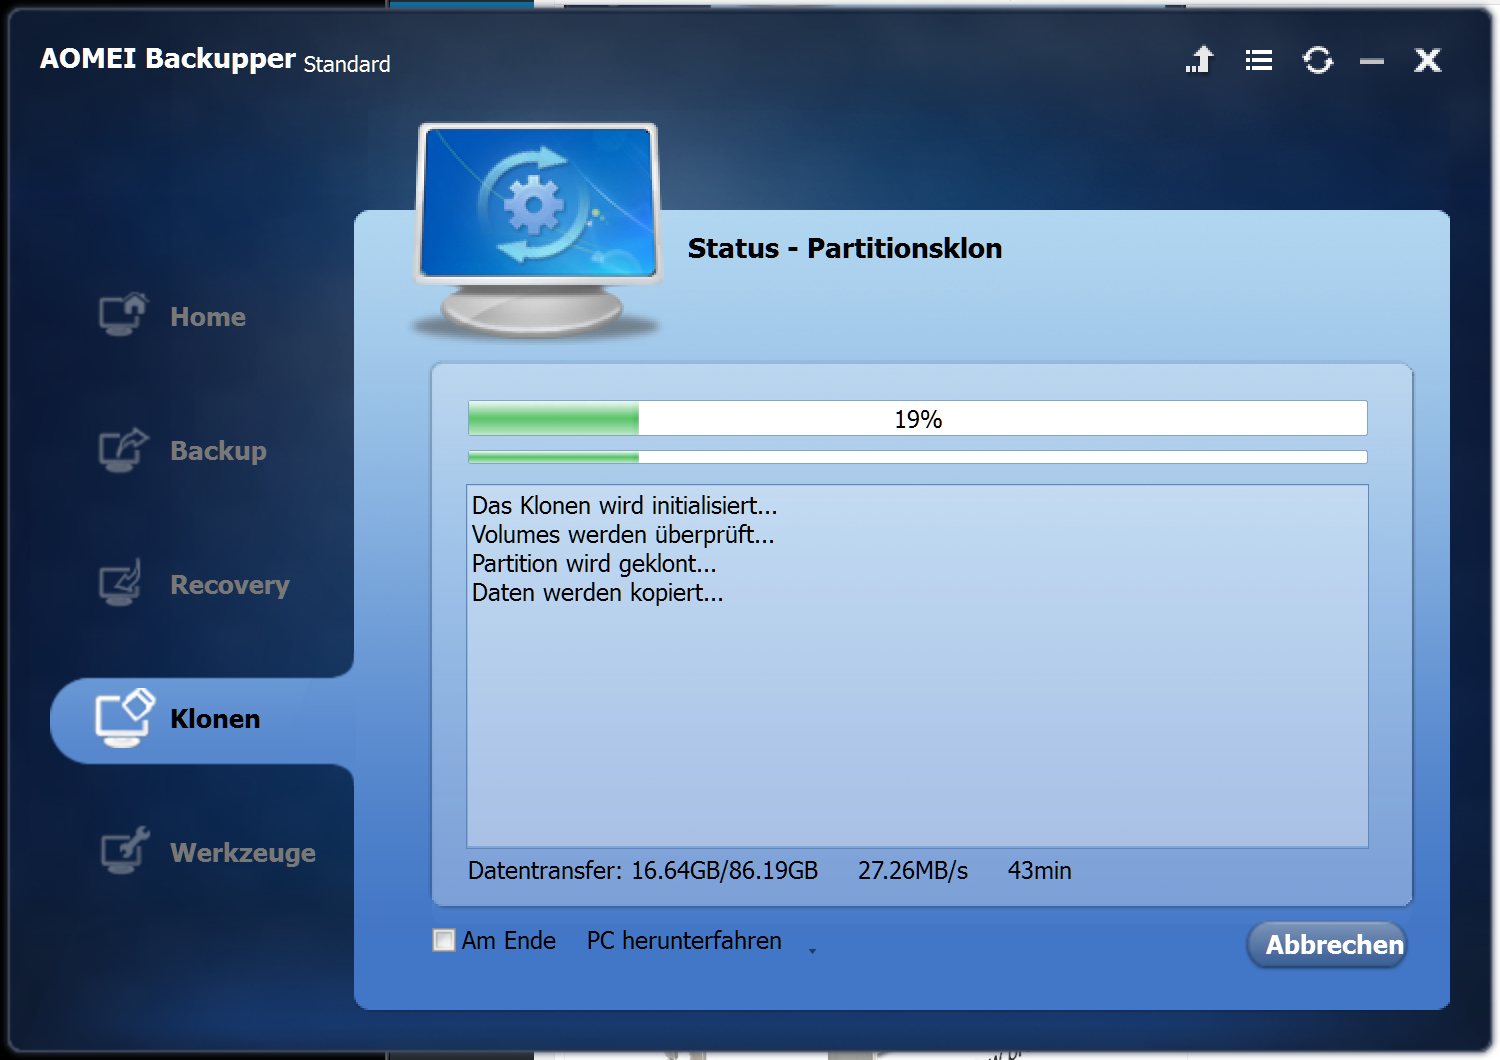This screenshot has height=1060, width=1500.
Task: Click the 19% overall progress bar
Action: coord(917,418)
